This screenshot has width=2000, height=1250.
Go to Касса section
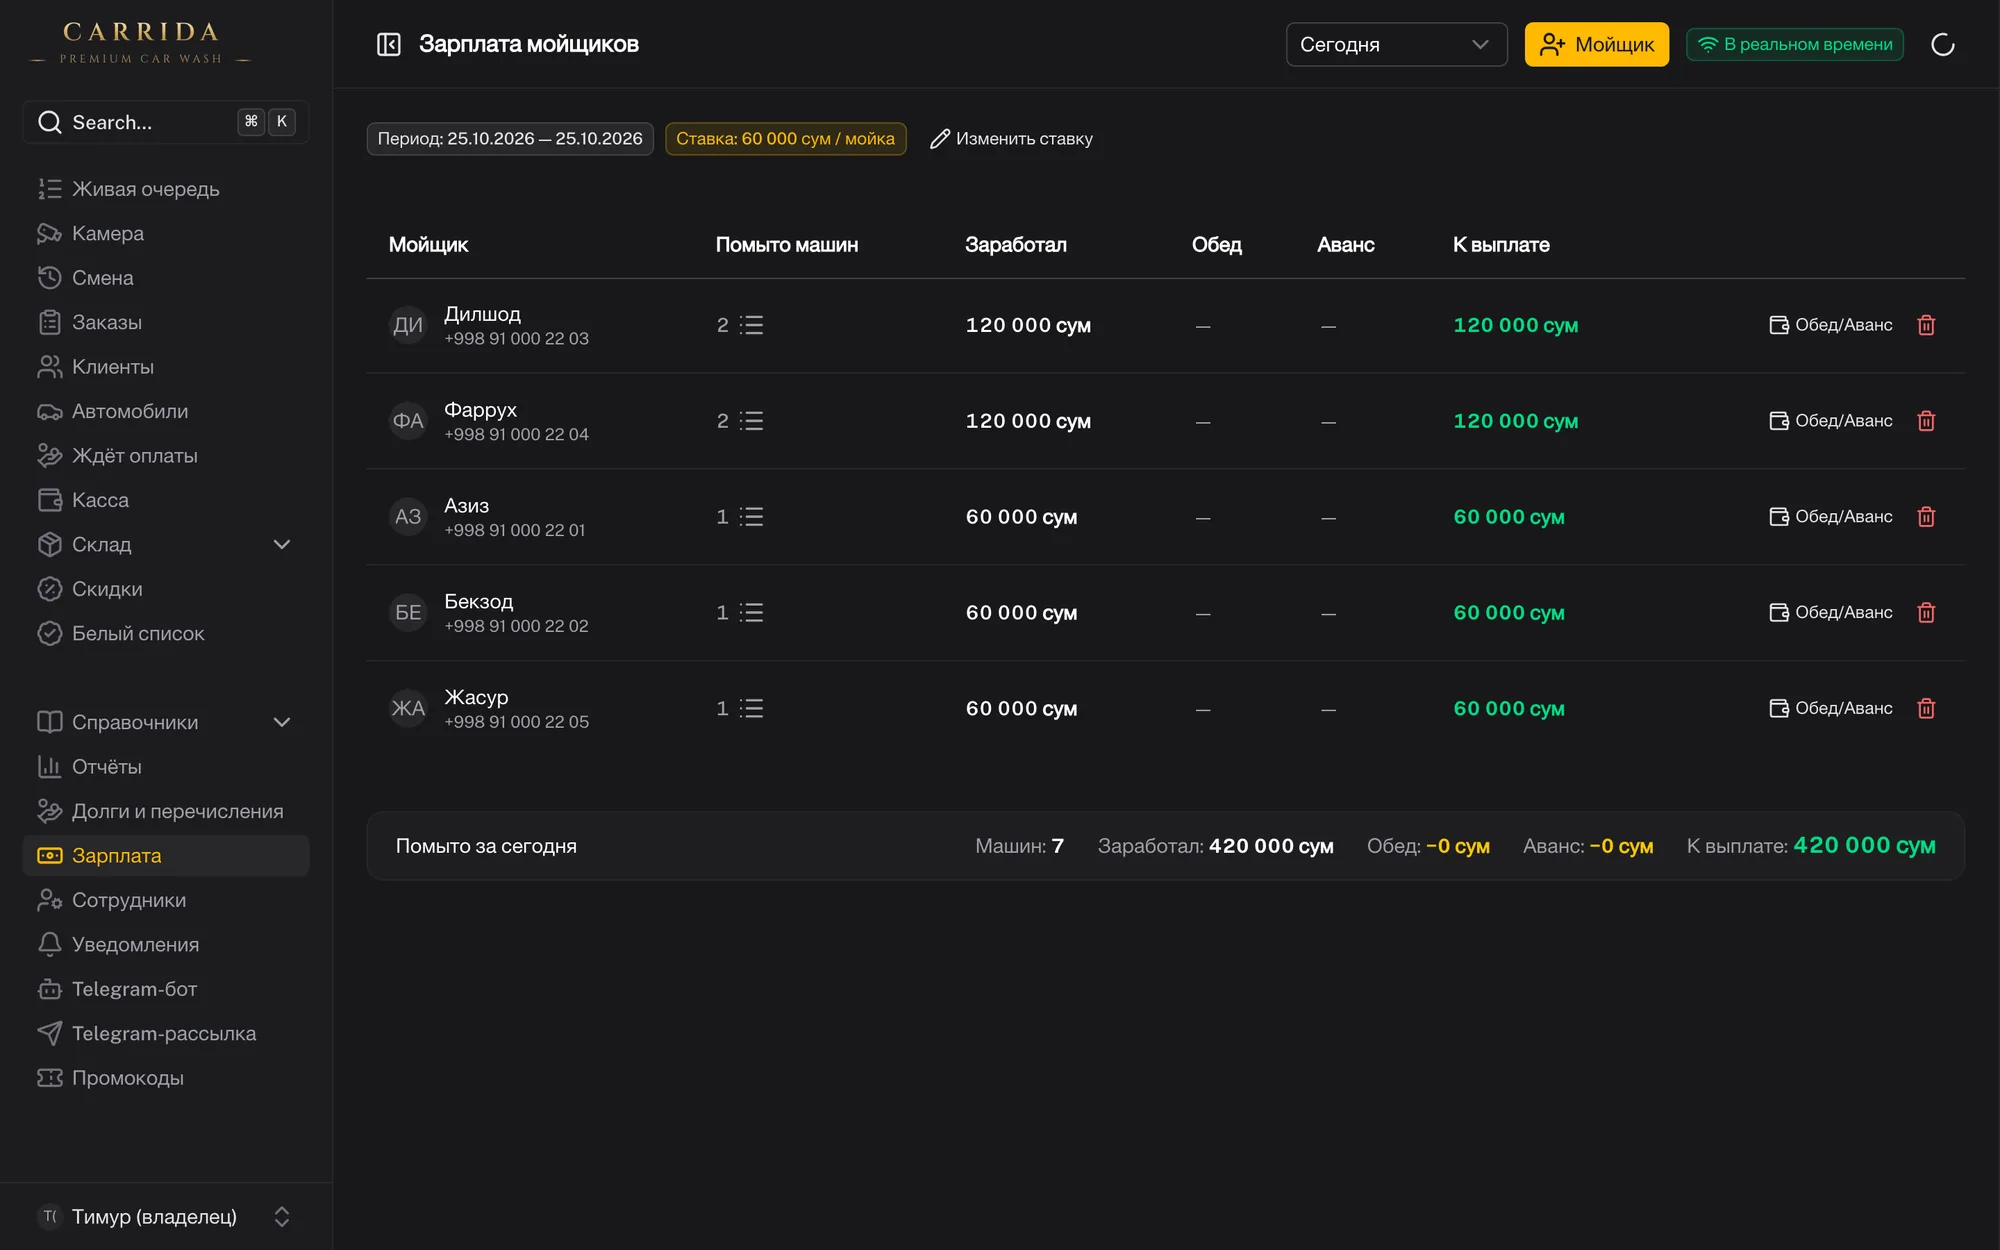tap(166, 500)
